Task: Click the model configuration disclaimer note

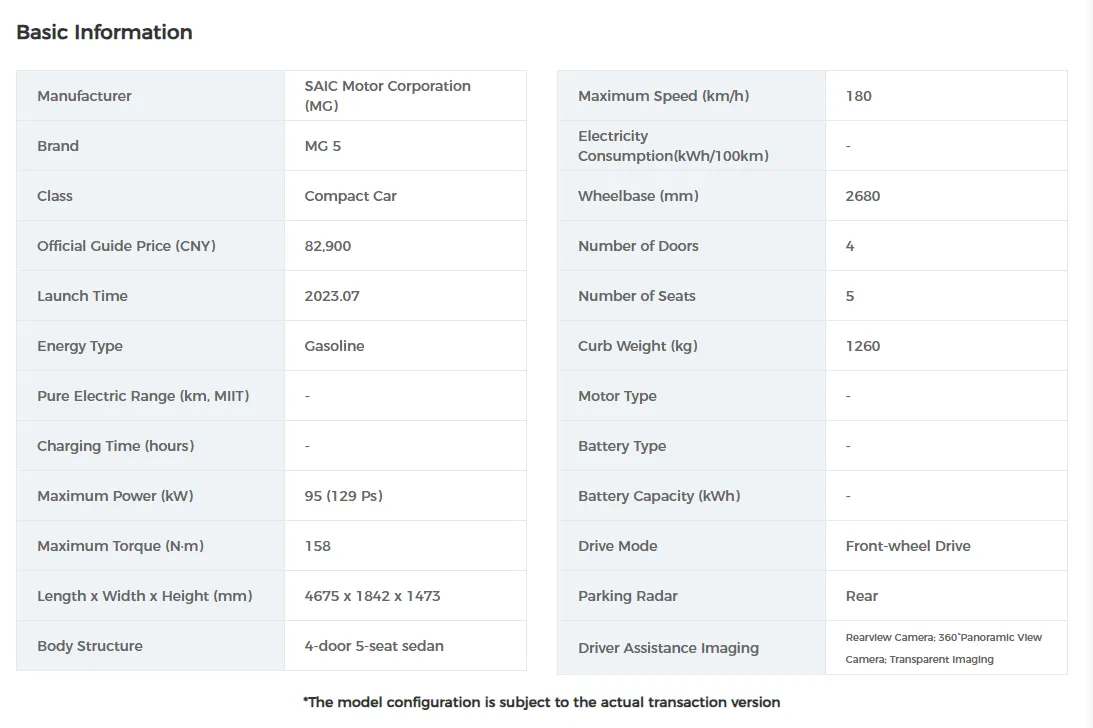Action: (x=541, y=702)
